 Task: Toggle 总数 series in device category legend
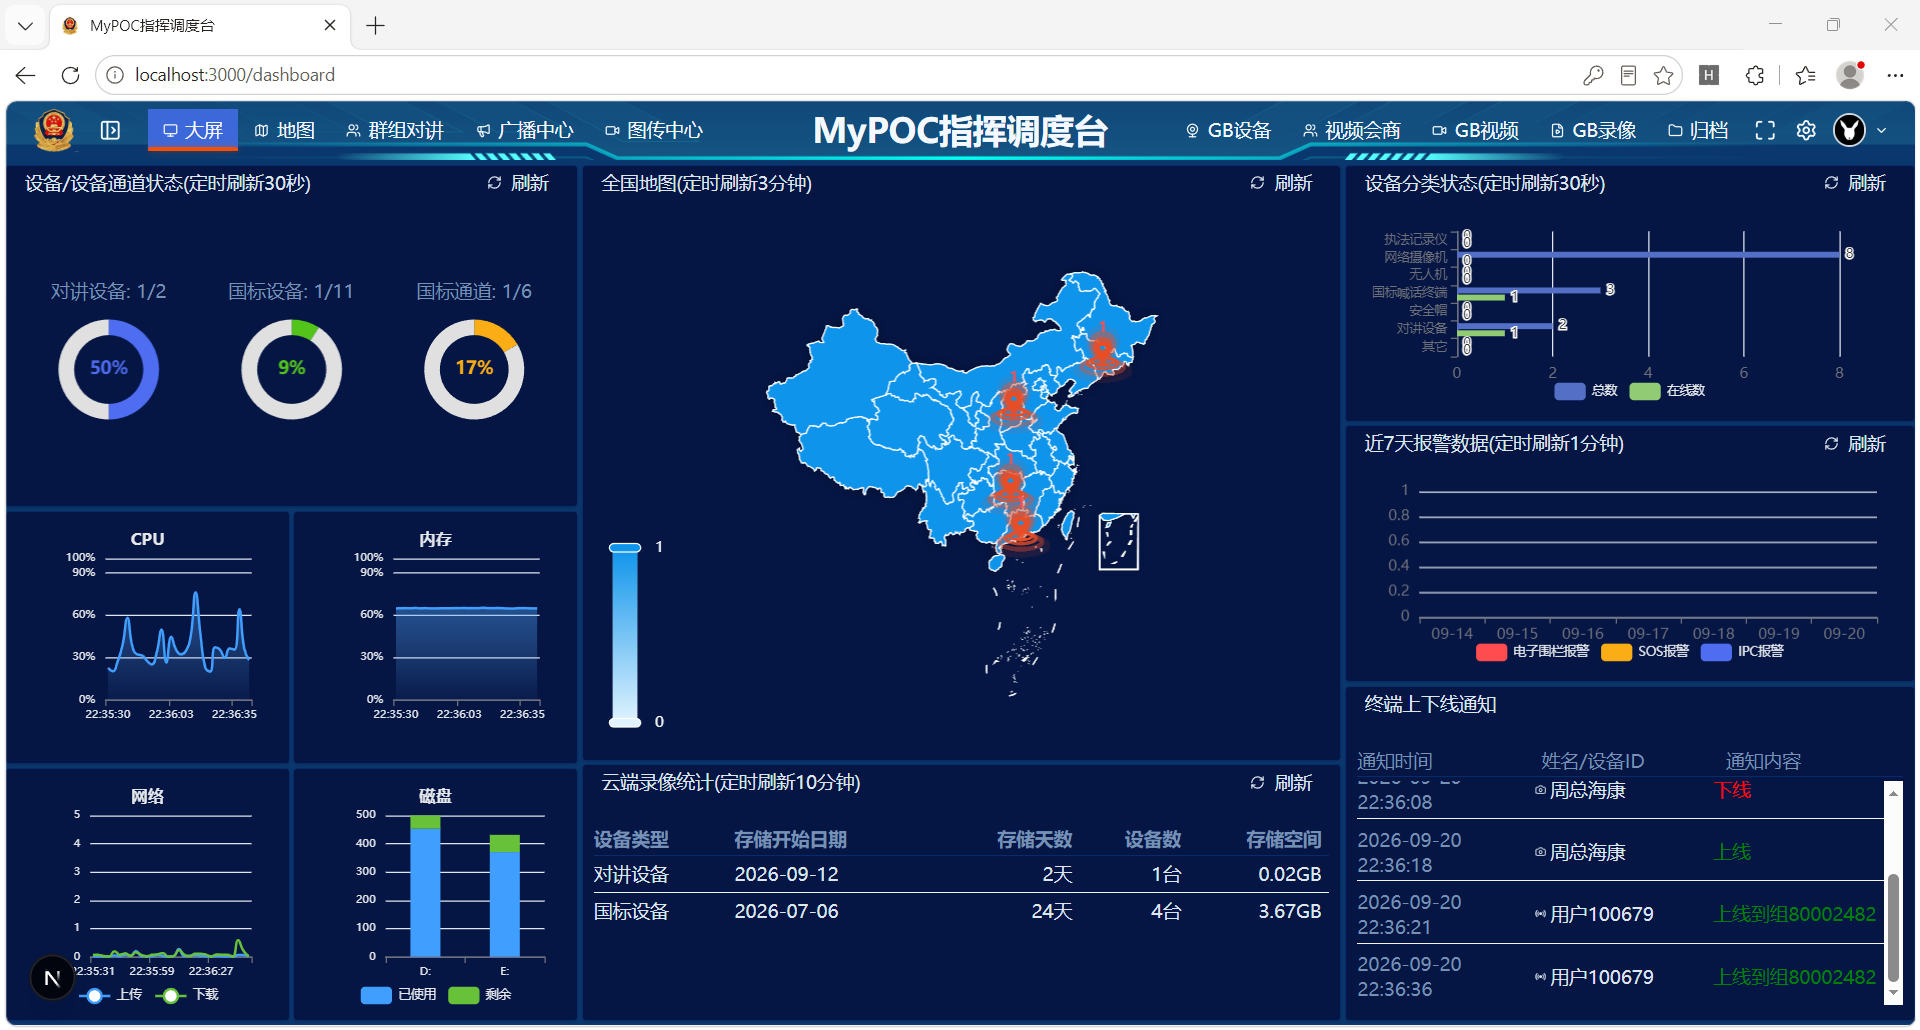1586,391
